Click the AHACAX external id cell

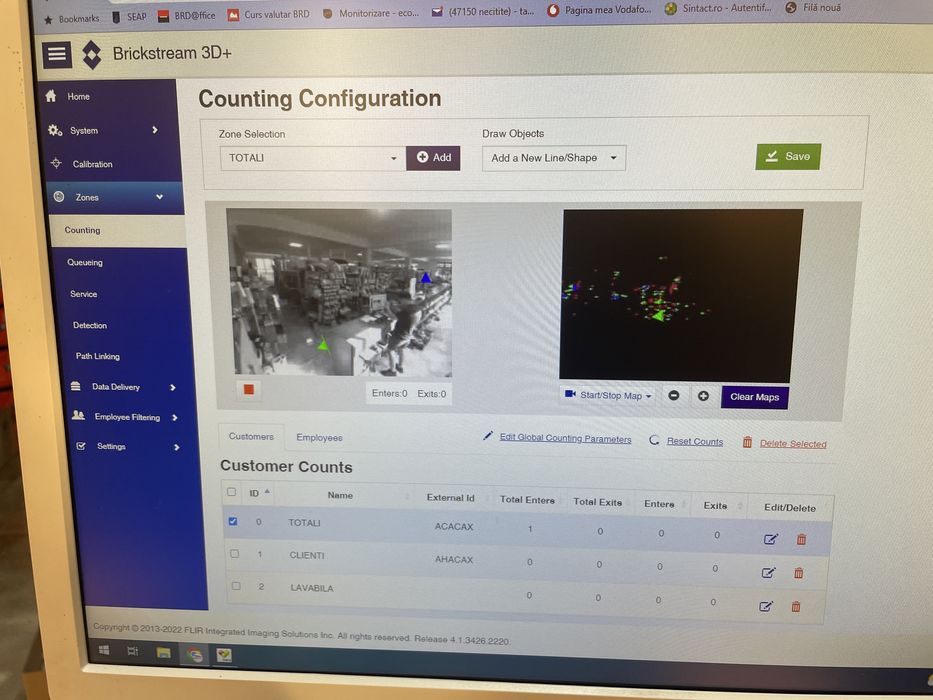[x=454, y=560]
